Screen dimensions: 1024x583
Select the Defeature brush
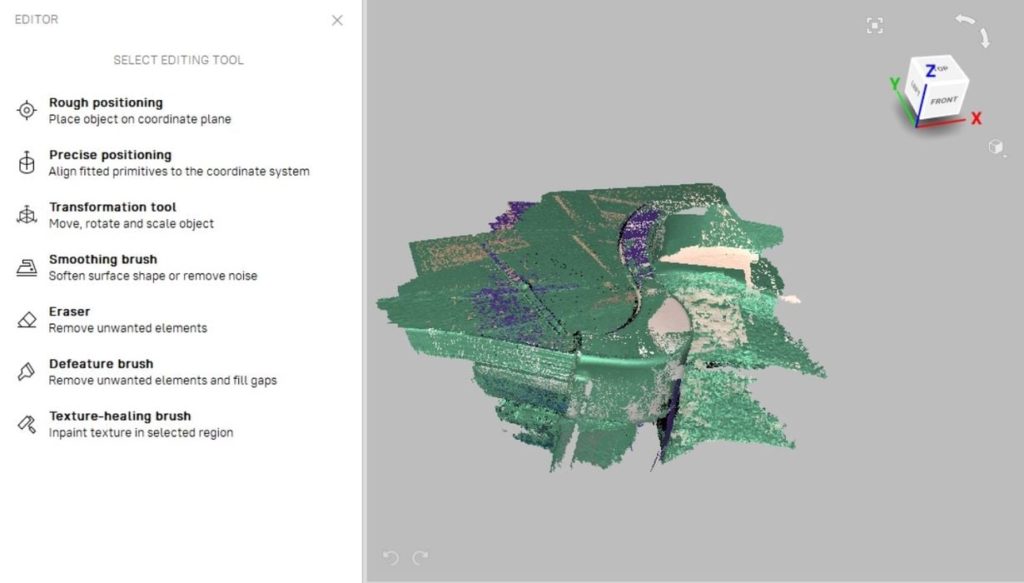(x=27, y=371)
